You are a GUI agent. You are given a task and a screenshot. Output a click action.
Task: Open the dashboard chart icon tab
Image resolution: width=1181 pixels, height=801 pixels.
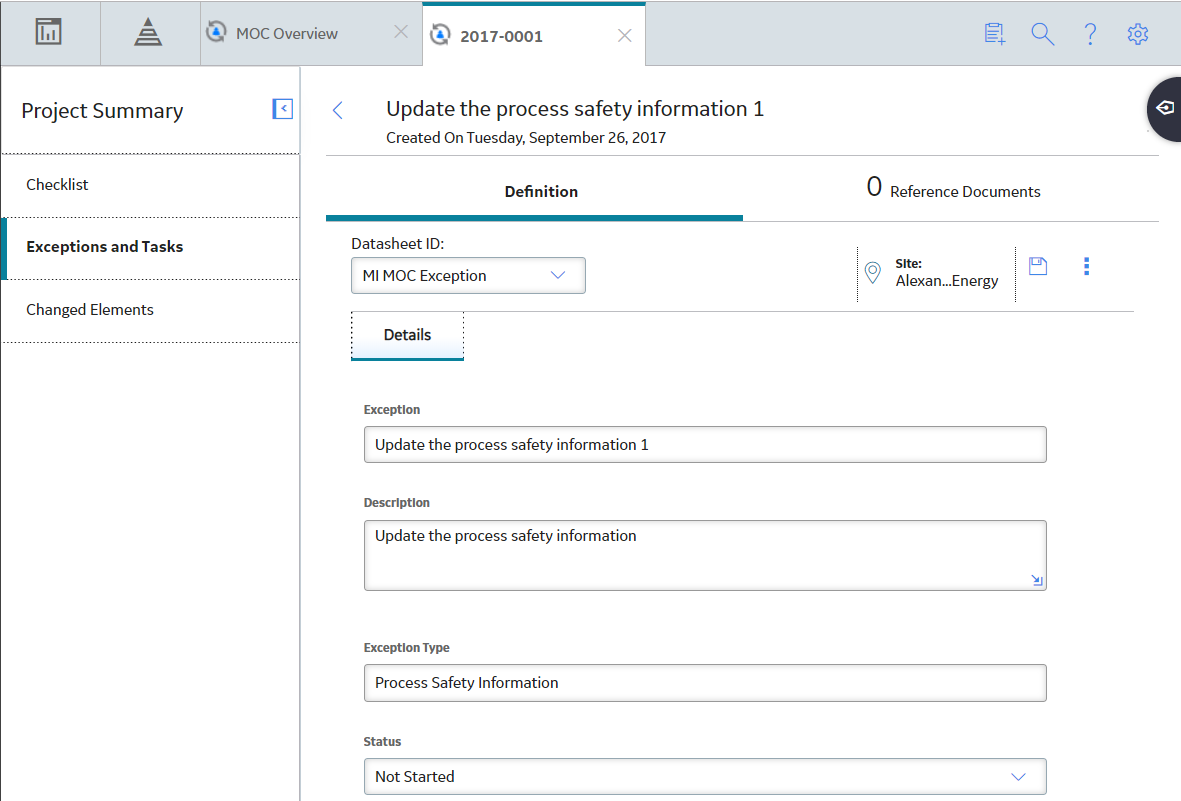(48, 32)
